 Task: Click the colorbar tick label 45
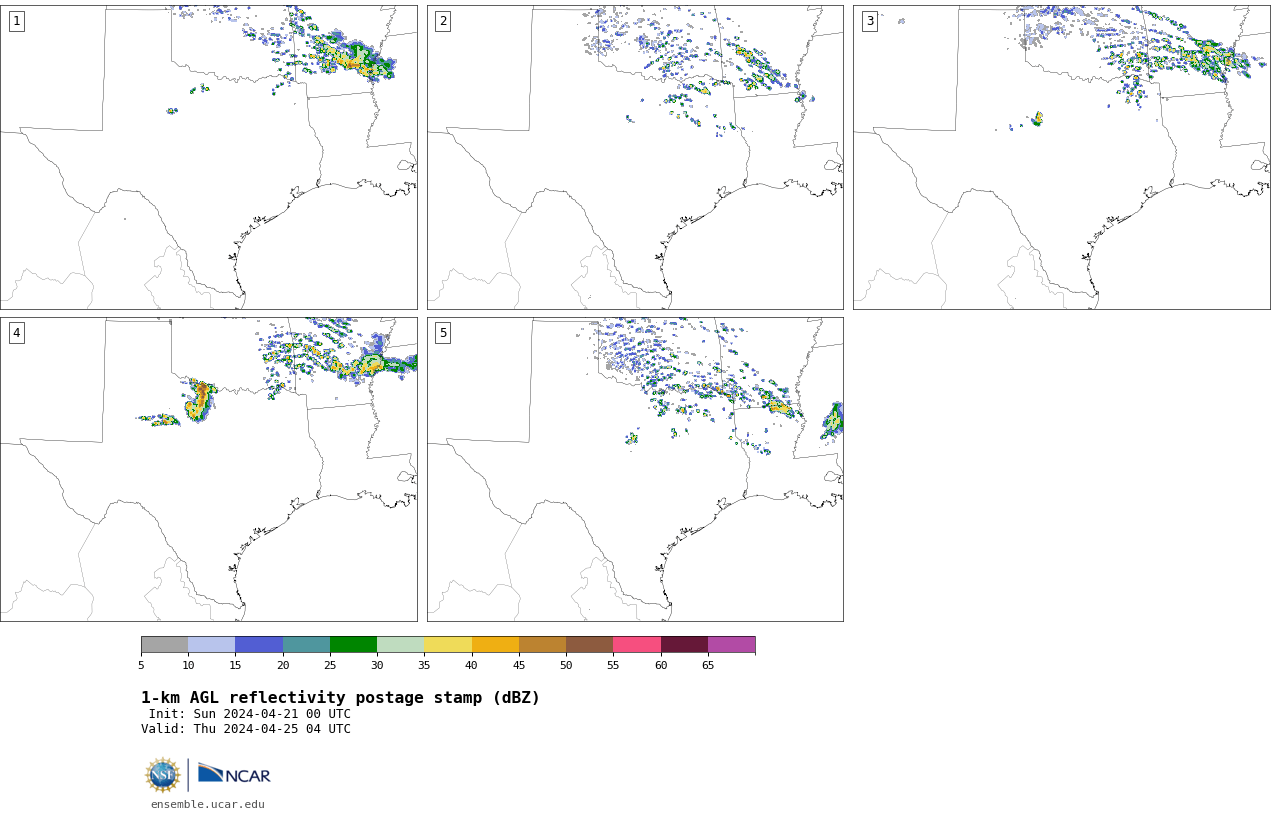tap(519, 665)
